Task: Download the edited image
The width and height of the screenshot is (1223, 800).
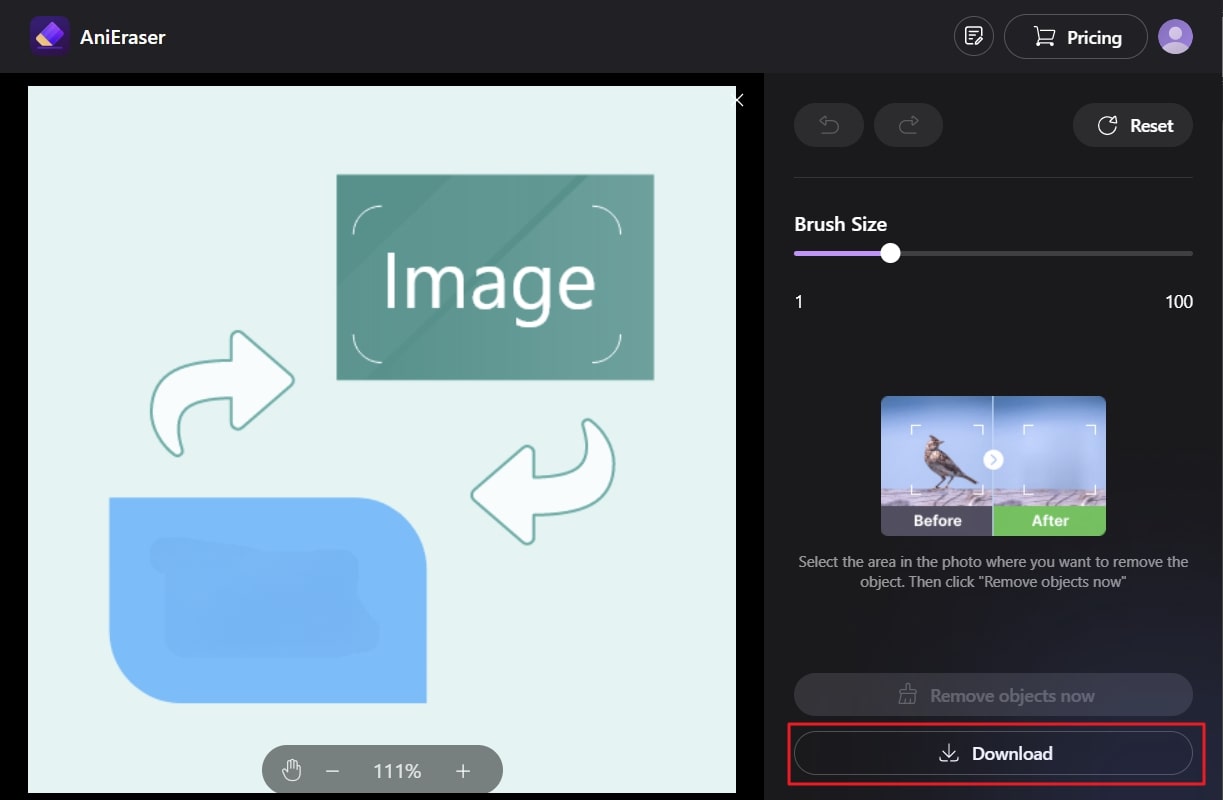Action: (993, 753)
